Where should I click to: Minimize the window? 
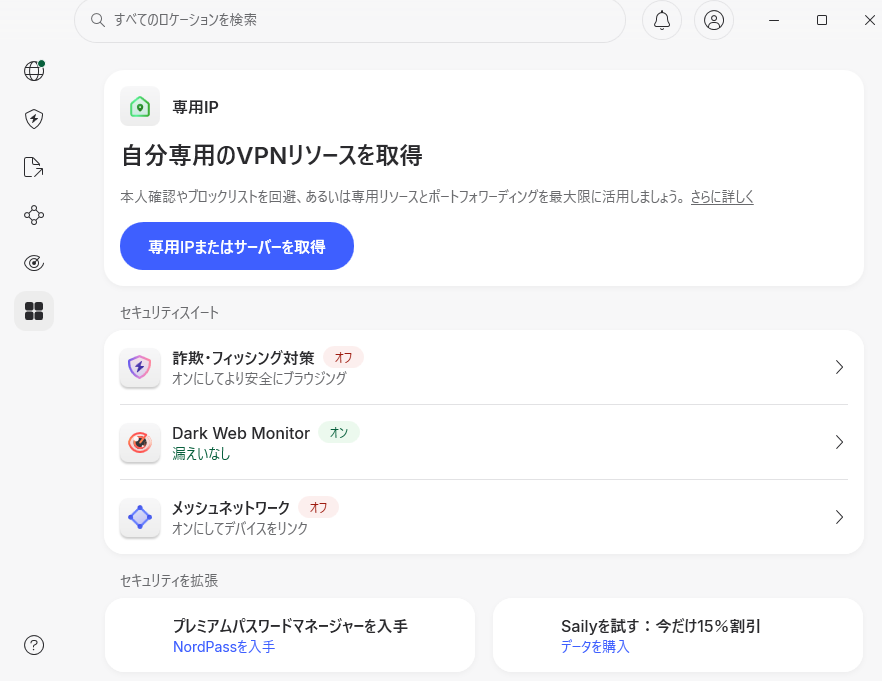[x=774, y=20]
